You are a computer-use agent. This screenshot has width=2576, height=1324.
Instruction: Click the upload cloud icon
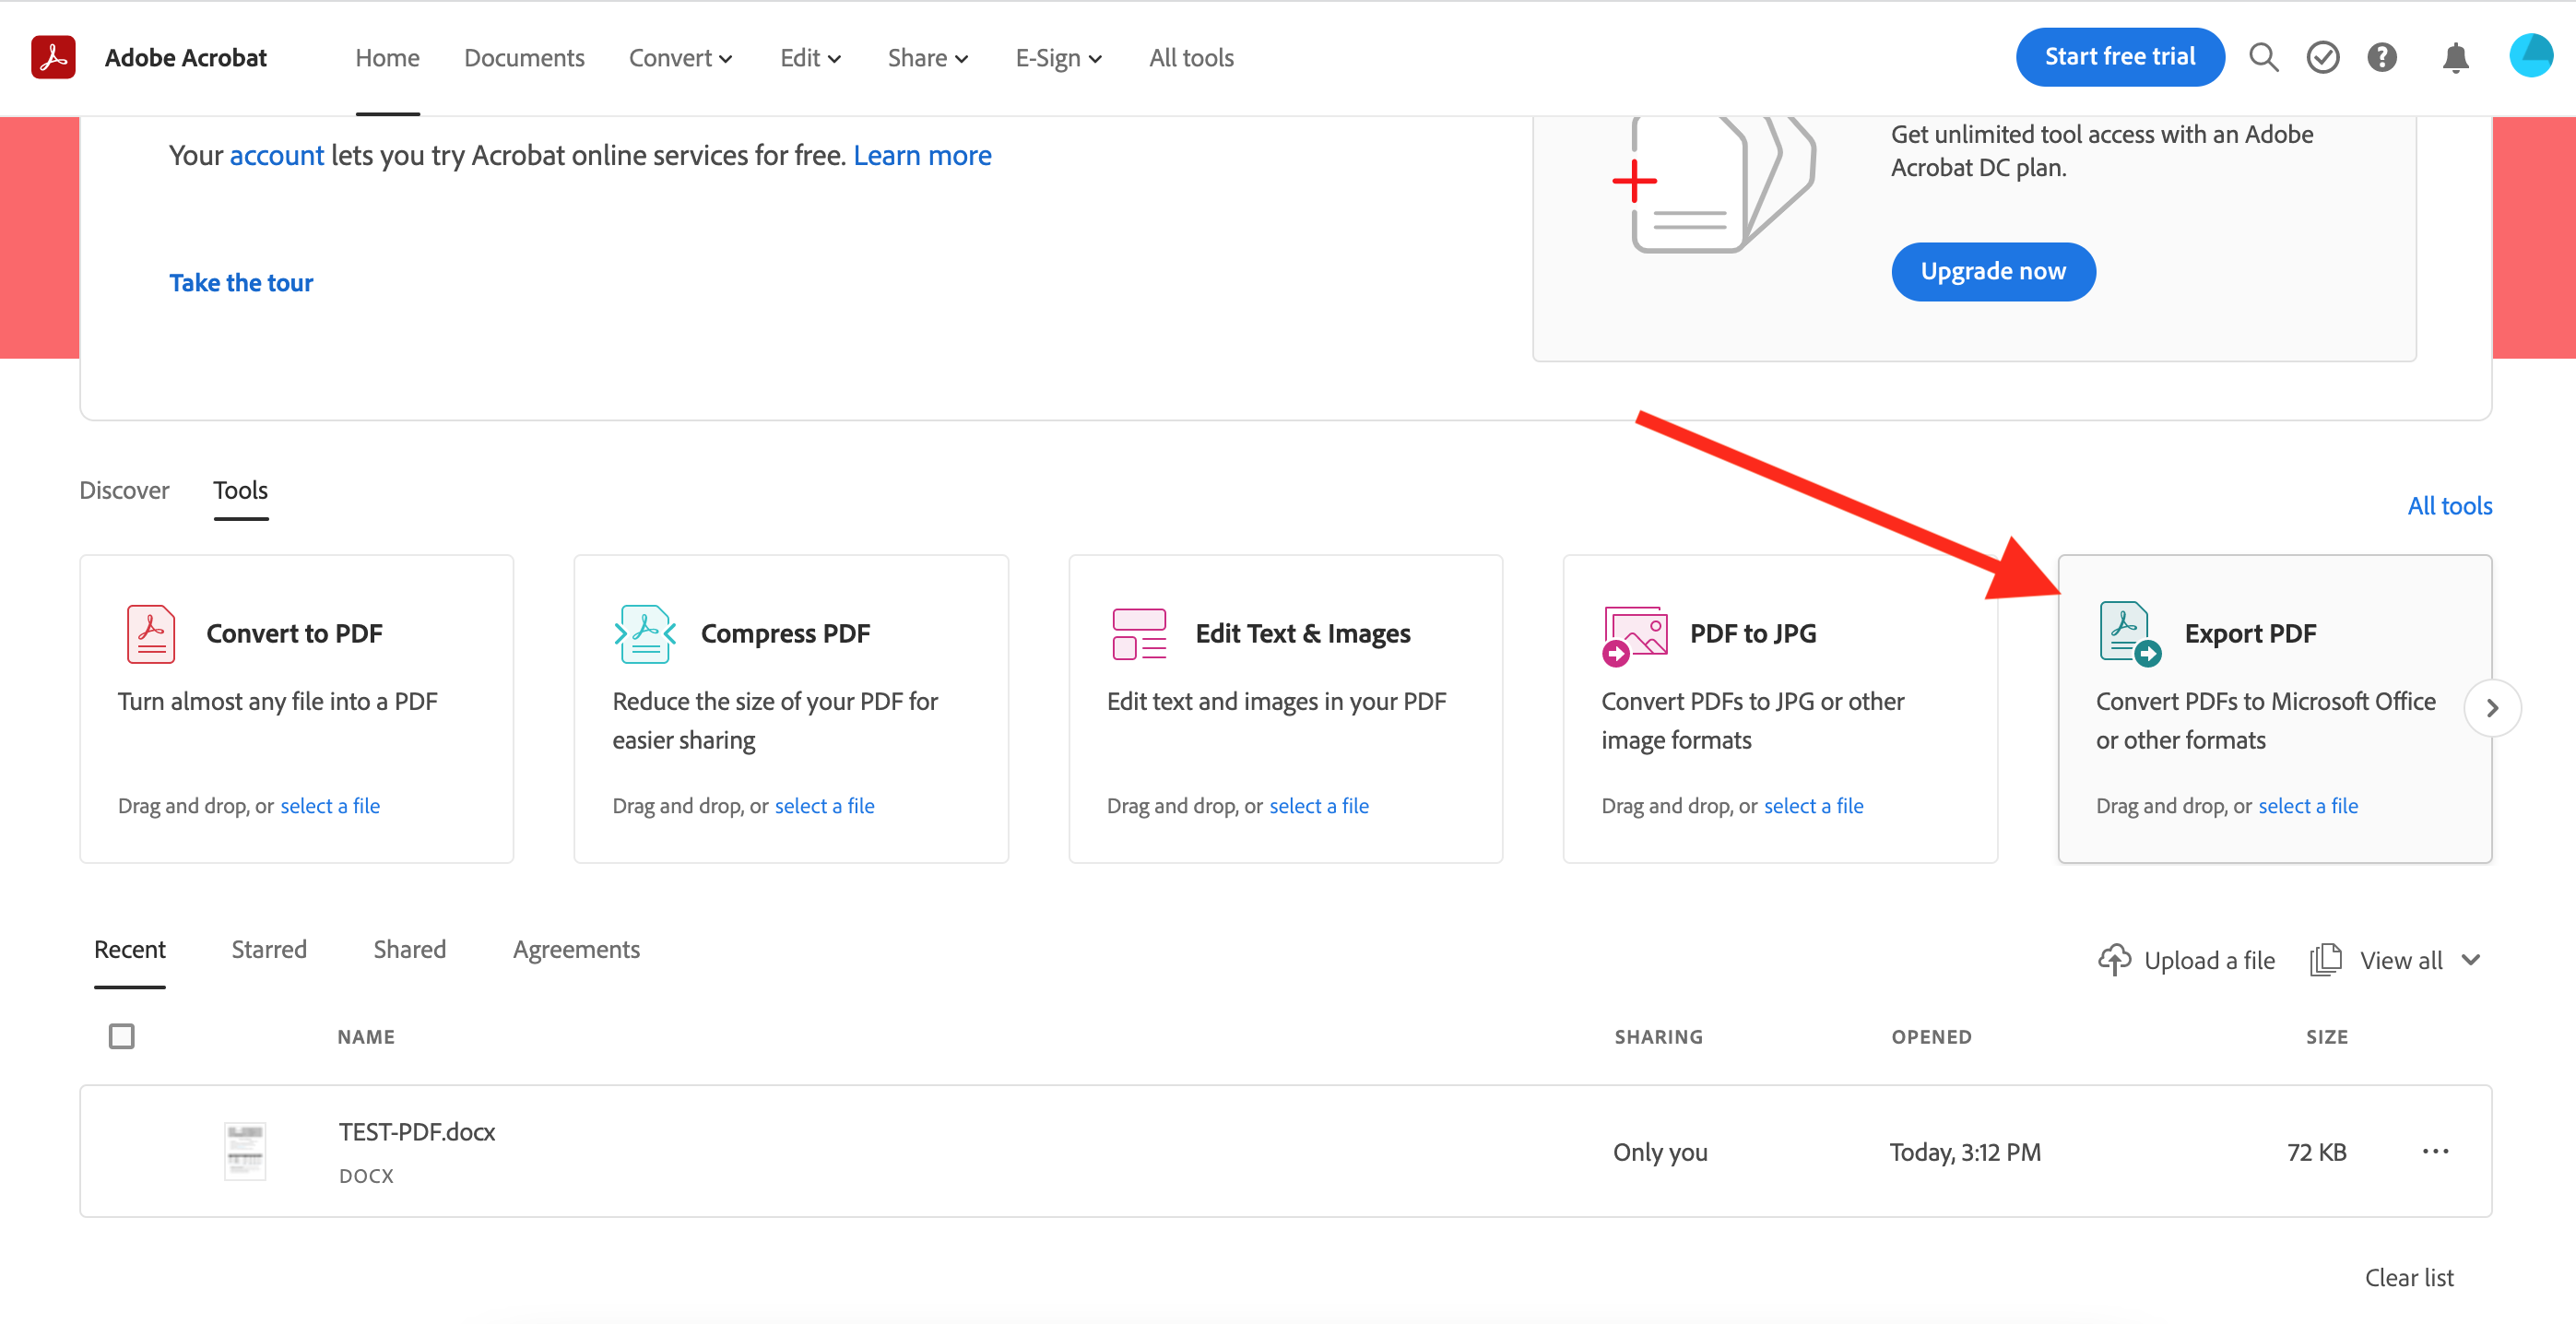[2114, 960]
